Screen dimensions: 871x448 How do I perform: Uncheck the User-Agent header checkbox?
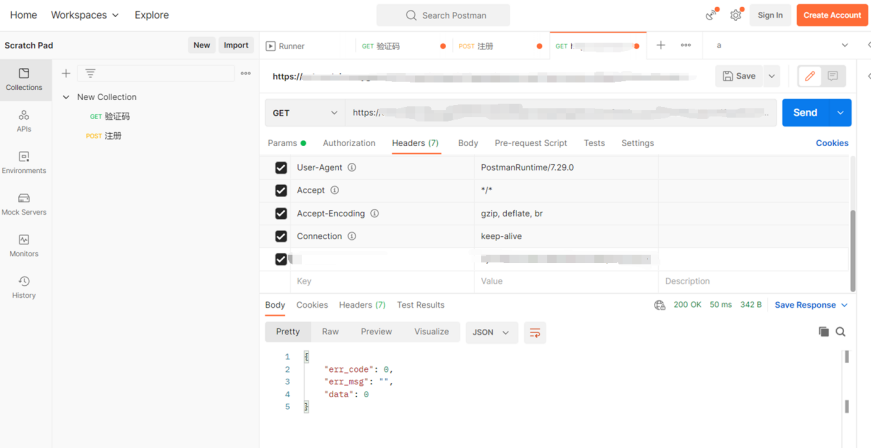point(281,168)
